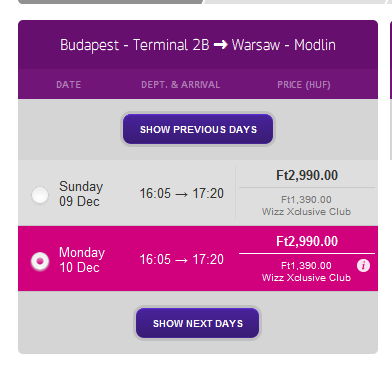Click the Monday 10 Dec date text

[82, 260]
